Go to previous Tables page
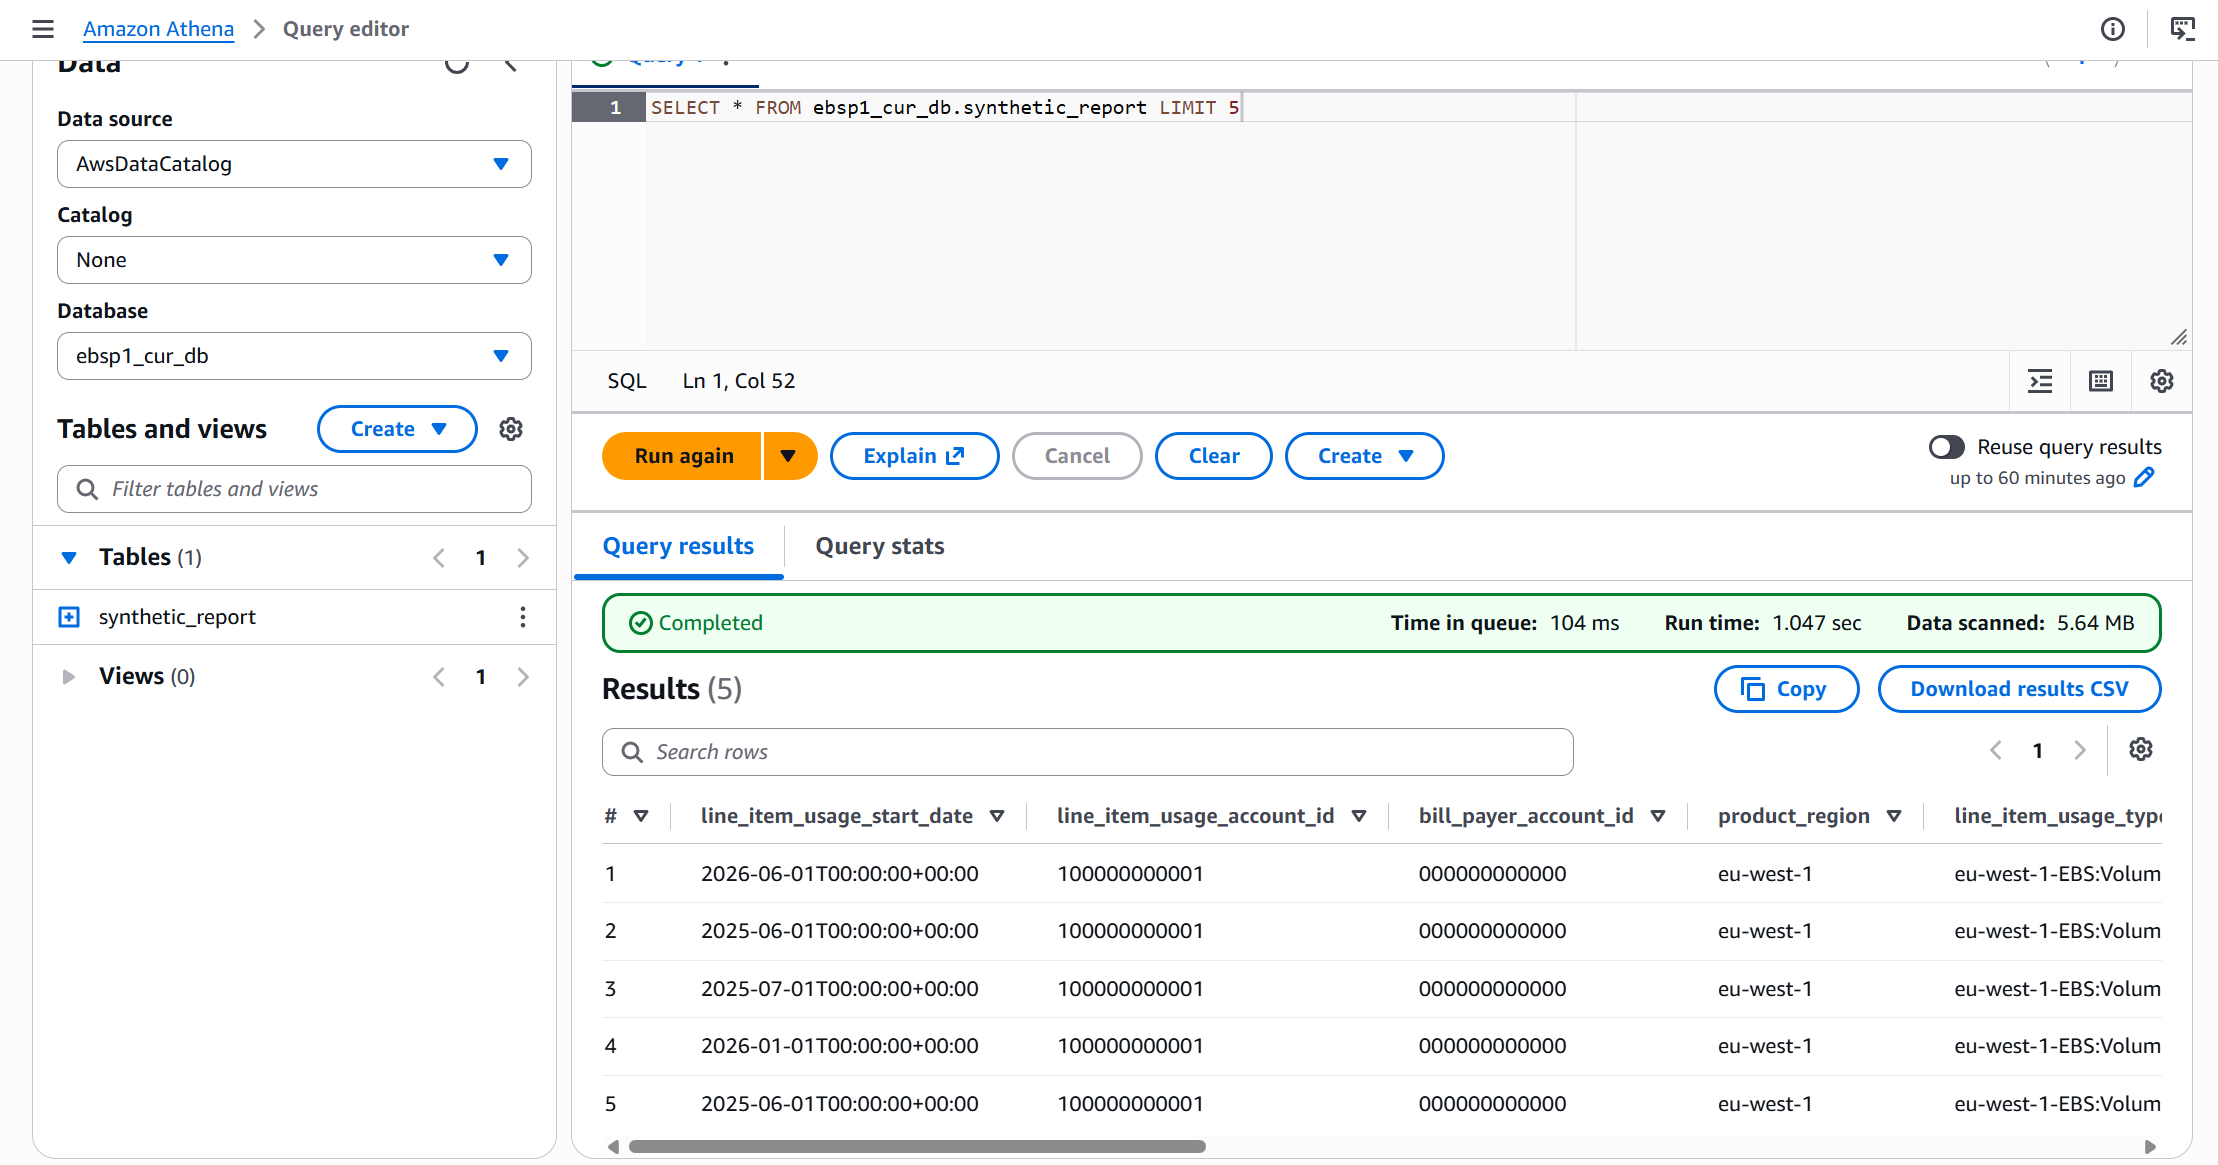 pyautogui.click(x=439, y=557)
